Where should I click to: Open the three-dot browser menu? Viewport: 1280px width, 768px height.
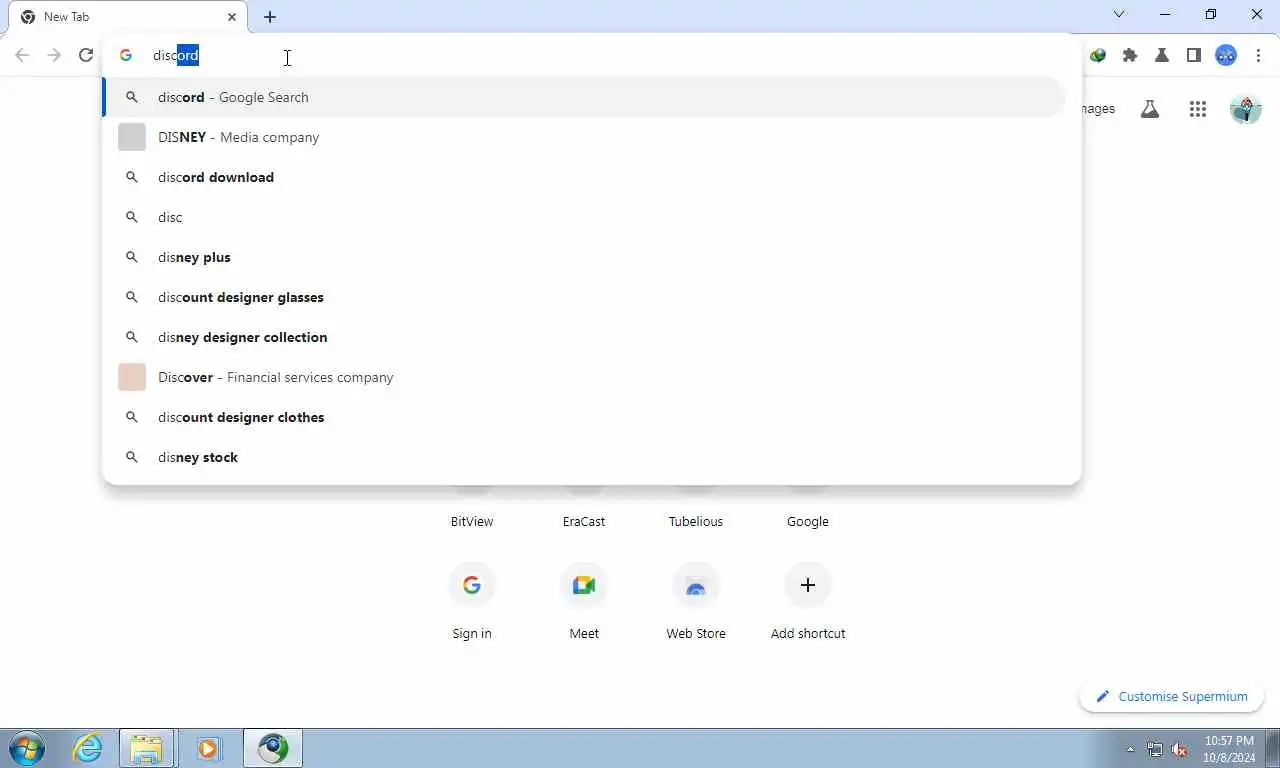tap(1258, 56)
